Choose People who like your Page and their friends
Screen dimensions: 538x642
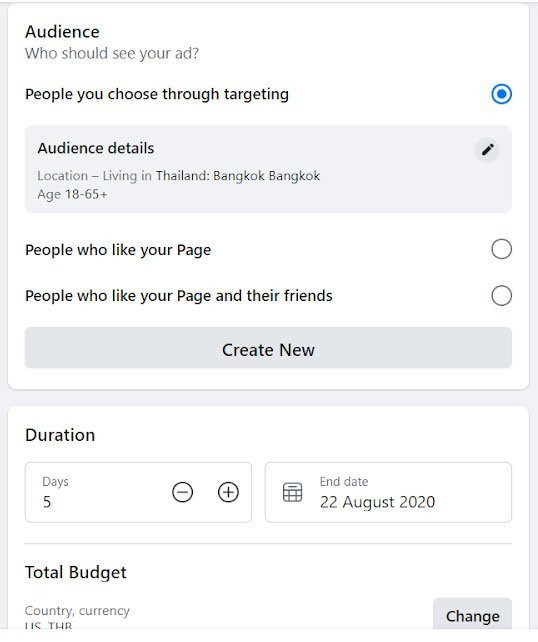pyautogui.click(x=501, y=296)
